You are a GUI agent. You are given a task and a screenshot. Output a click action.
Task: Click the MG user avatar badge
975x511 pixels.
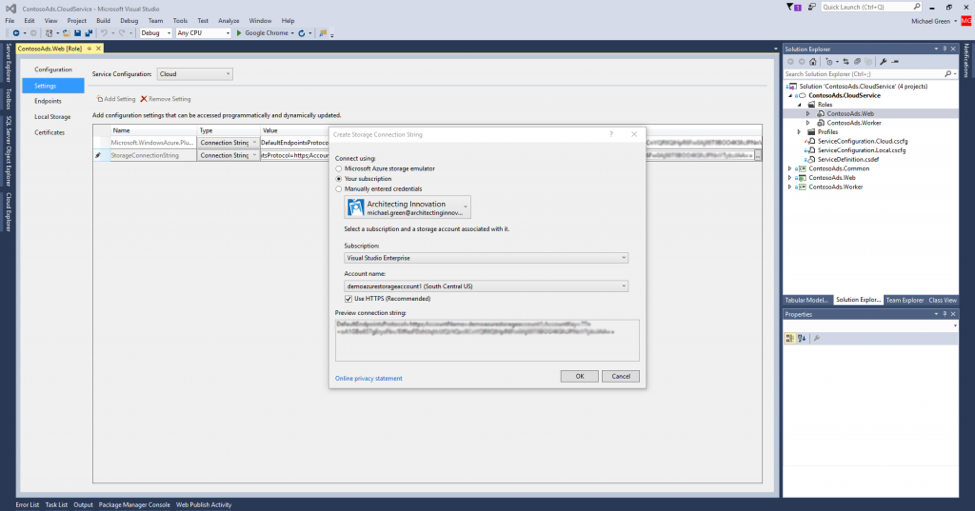(x=966, y=21)
